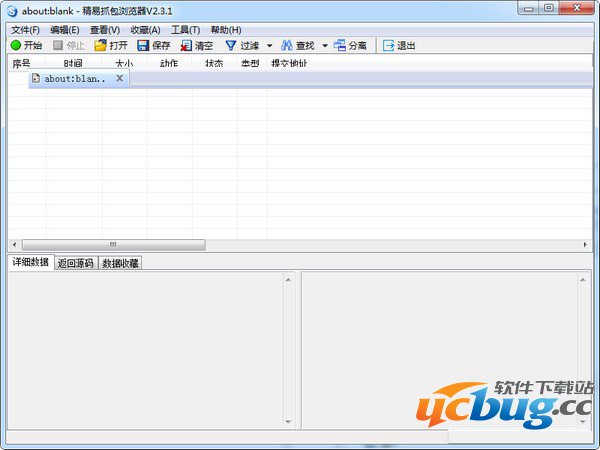Switch to the 返回源码 tab
Viewport: 600px width, 450px height.
(x=75, y=264)
